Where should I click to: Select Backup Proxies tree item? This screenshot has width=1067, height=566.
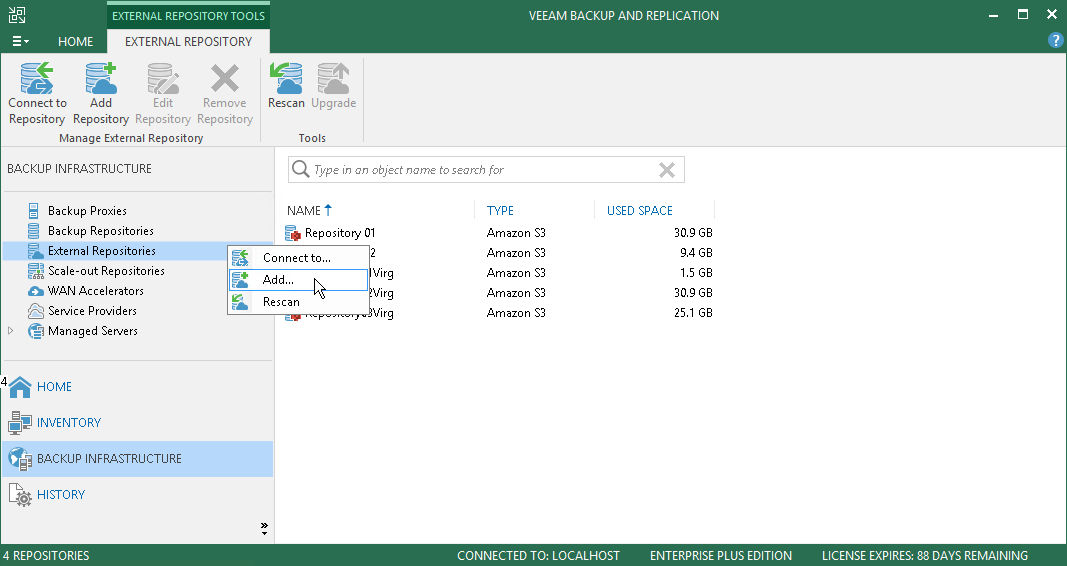coord(87,211)
